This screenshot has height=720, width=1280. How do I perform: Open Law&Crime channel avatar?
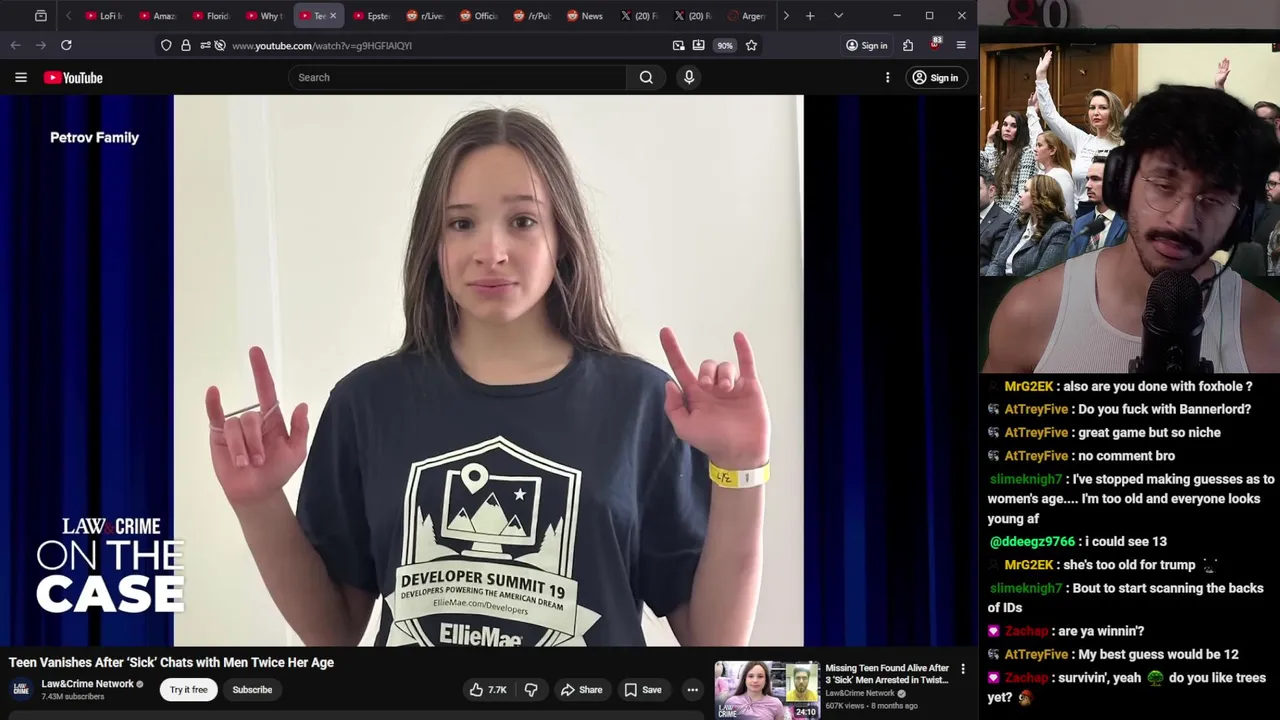[x=20, y=689]
